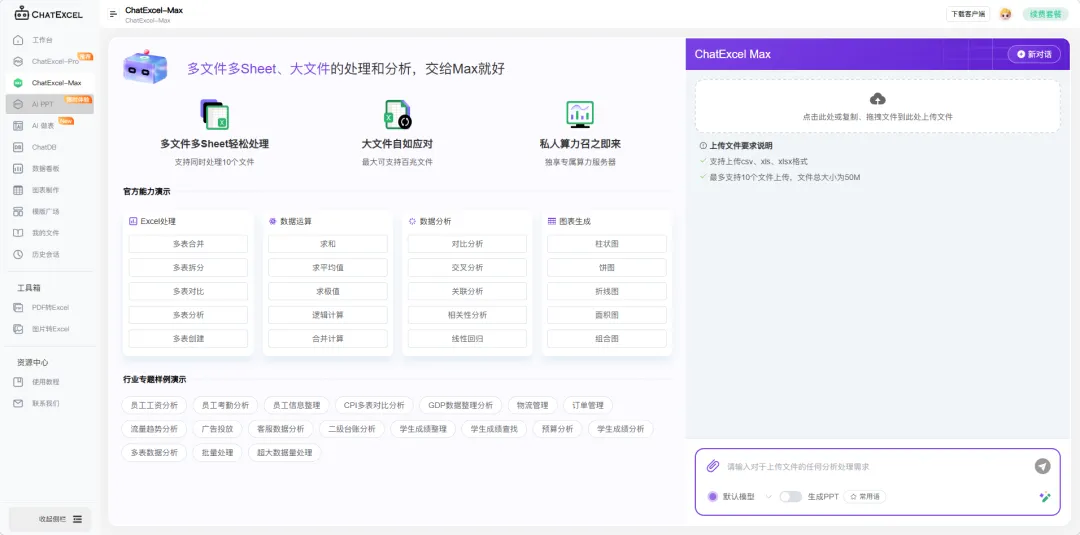Click the 数据看板 dashboard icon
Viewport: 1080px width, 535px height.
click(19, 168)
